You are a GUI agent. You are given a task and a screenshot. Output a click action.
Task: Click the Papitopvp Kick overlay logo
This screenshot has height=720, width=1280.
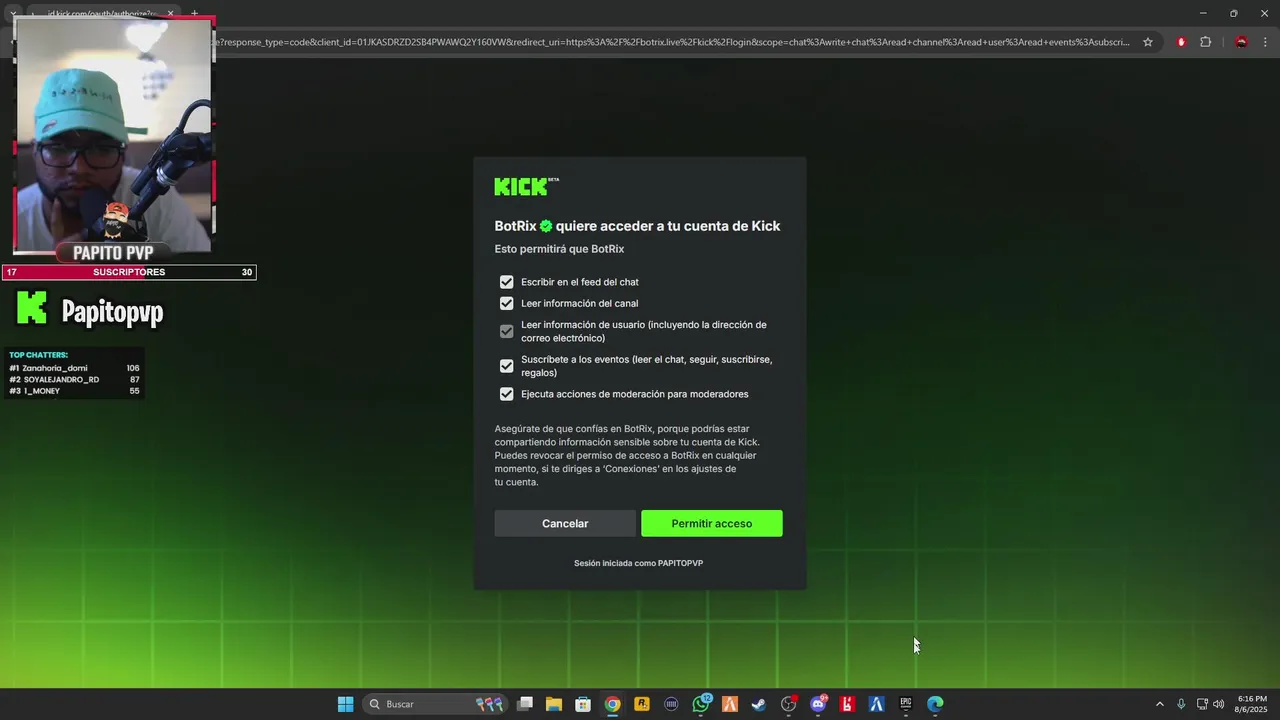pyautogui.click(x=32, y=308)
